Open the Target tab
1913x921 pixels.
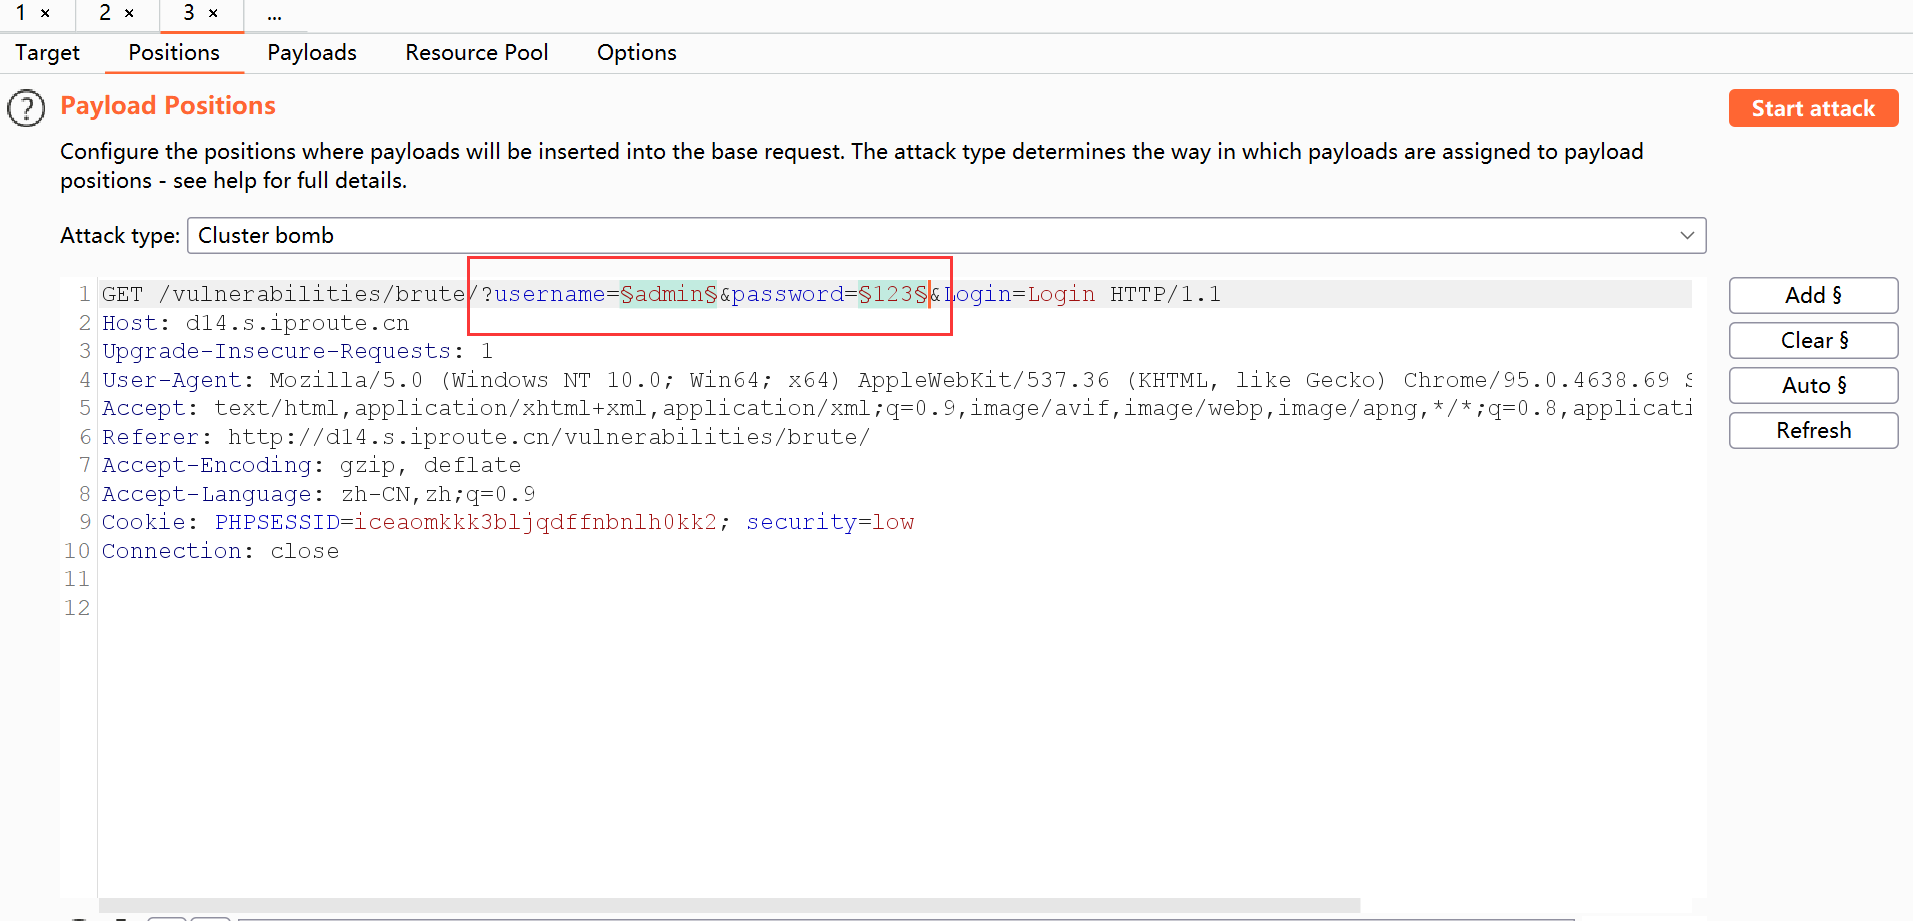[x=47, y=53]
